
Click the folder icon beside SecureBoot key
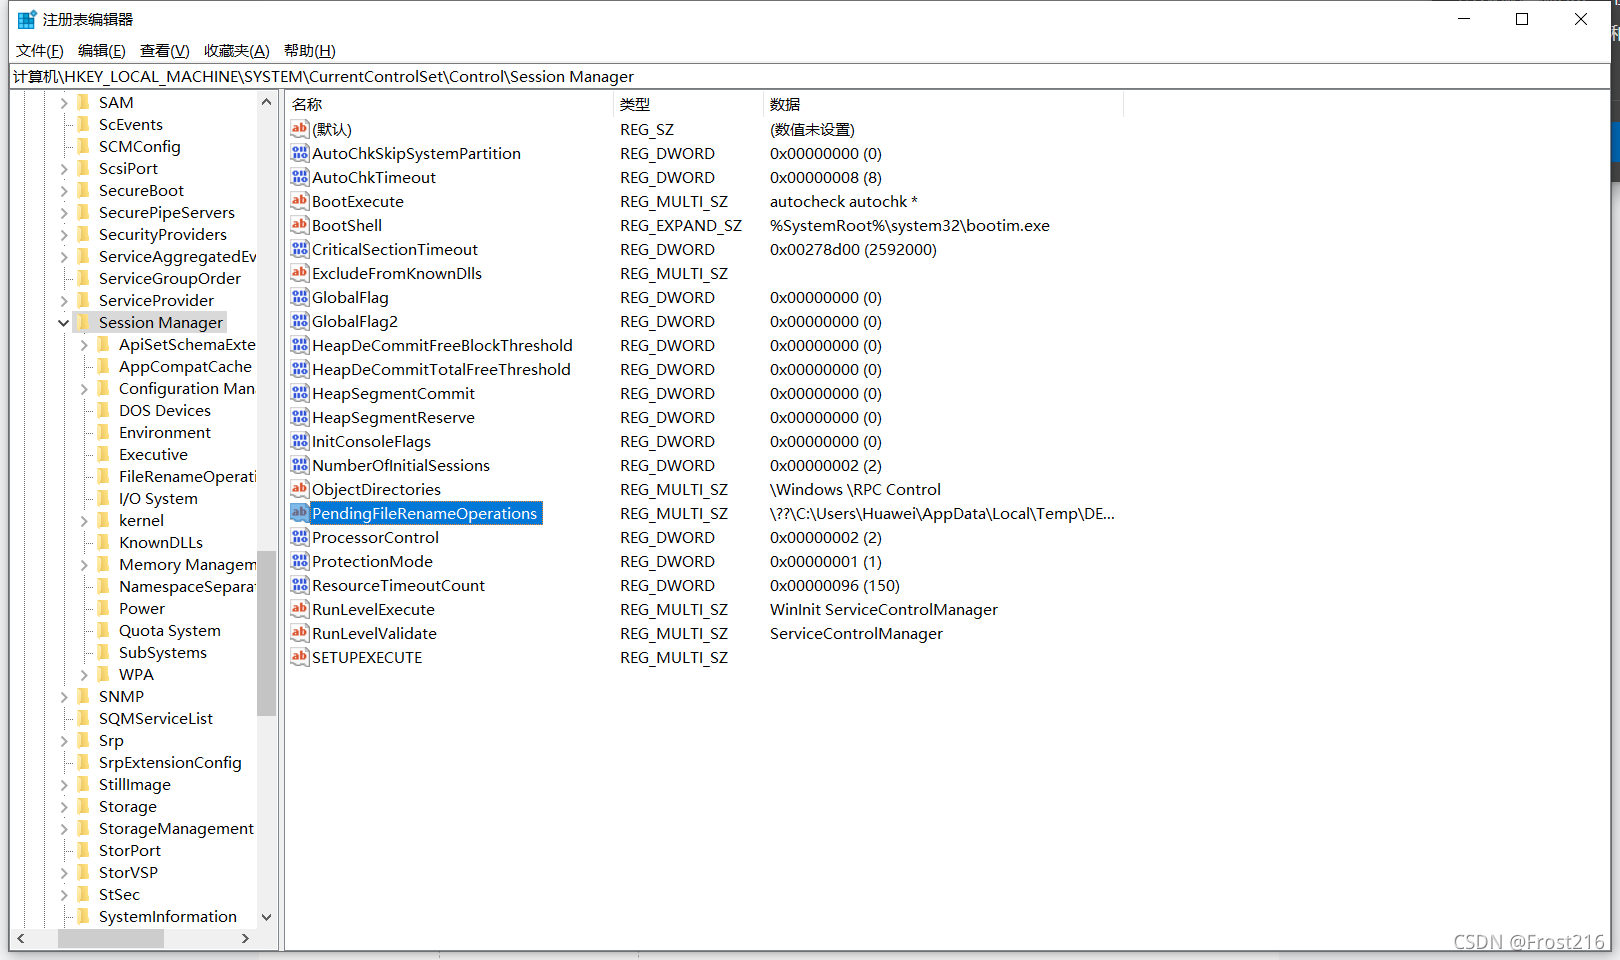click(x=84, y=190)
